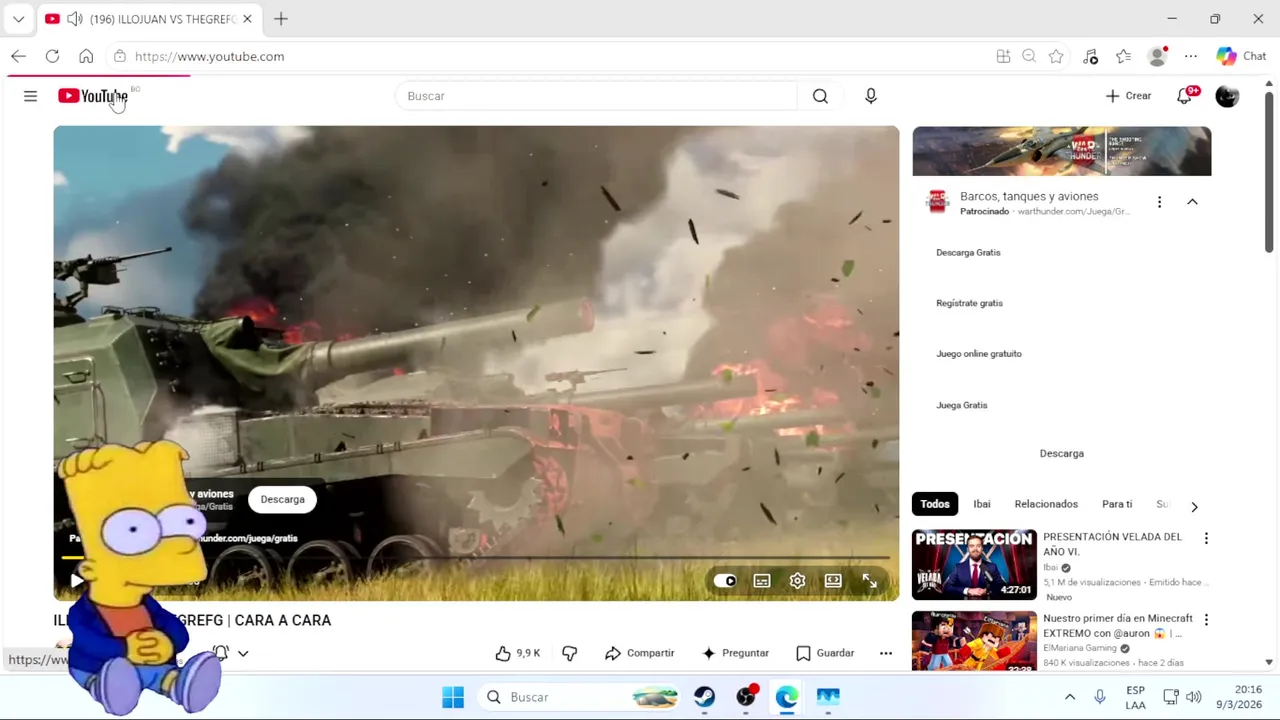This screenshot has width=1280, height=720.
Task: Start voice search with microphone icon
Action: [871, 96]
